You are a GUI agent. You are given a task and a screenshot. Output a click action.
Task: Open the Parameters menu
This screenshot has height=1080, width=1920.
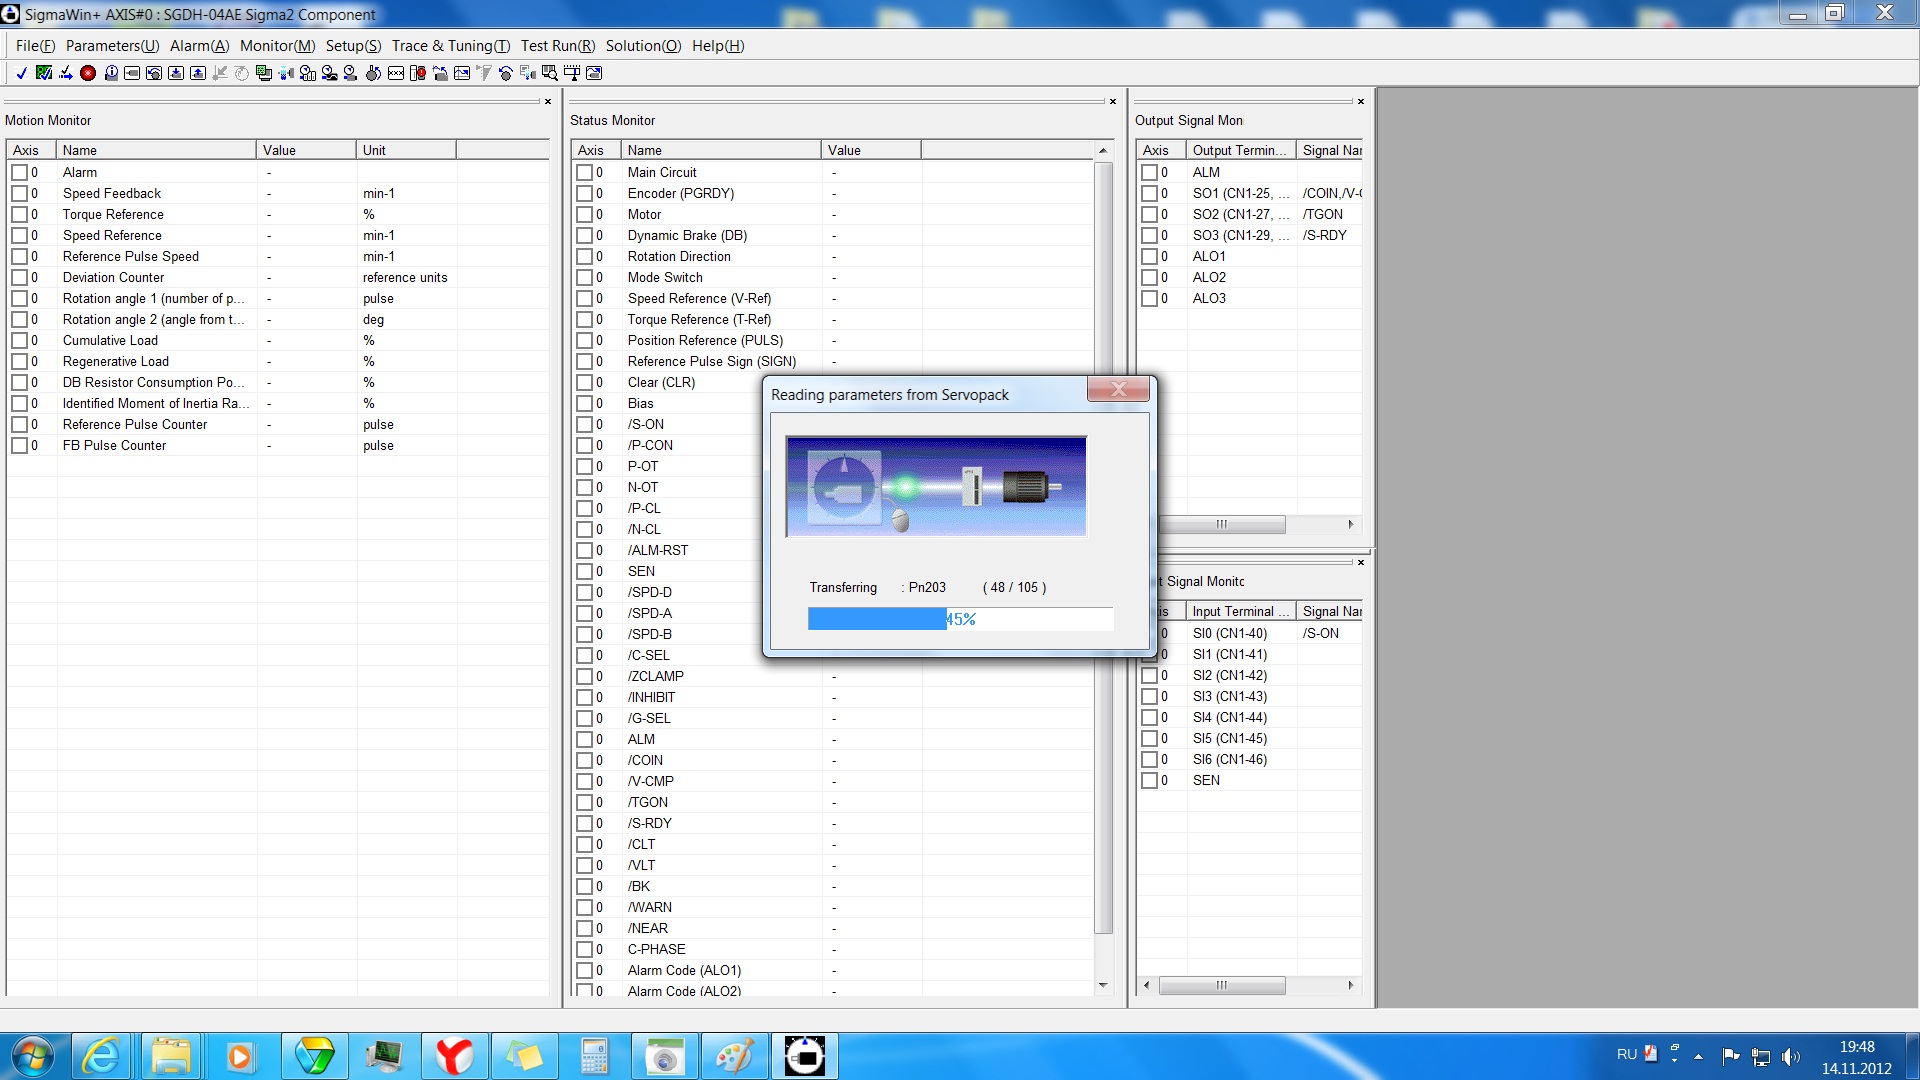click(x=112, y=46)
